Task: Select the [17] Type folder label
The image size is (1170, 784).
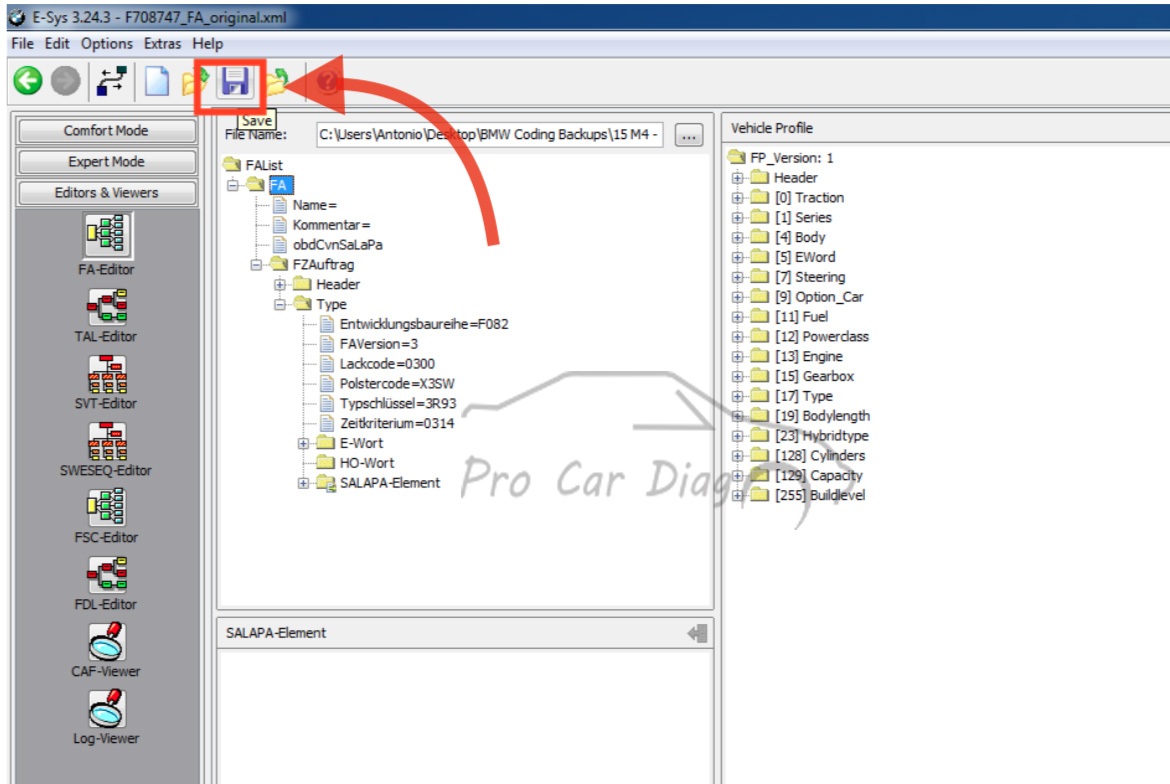Action: coord(804,396)
